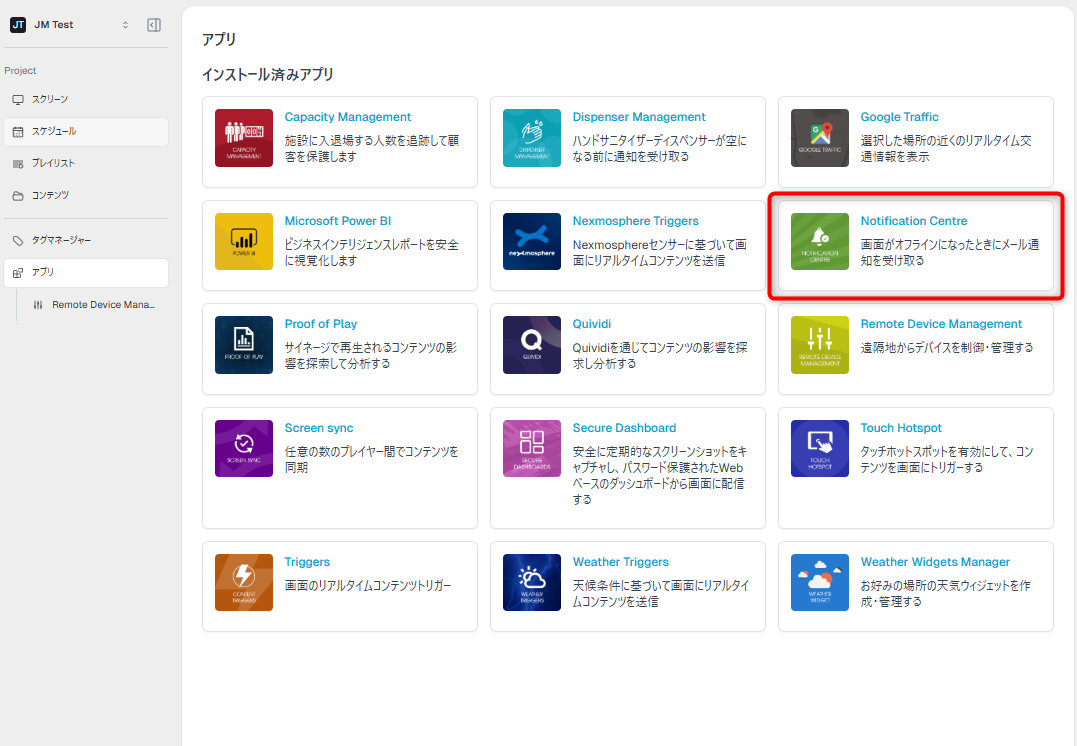Open Remote Device Mana... sidebar sub-item
This screenshot has height=746, width=1077.
pyautogui.click(x=93, y=305)
